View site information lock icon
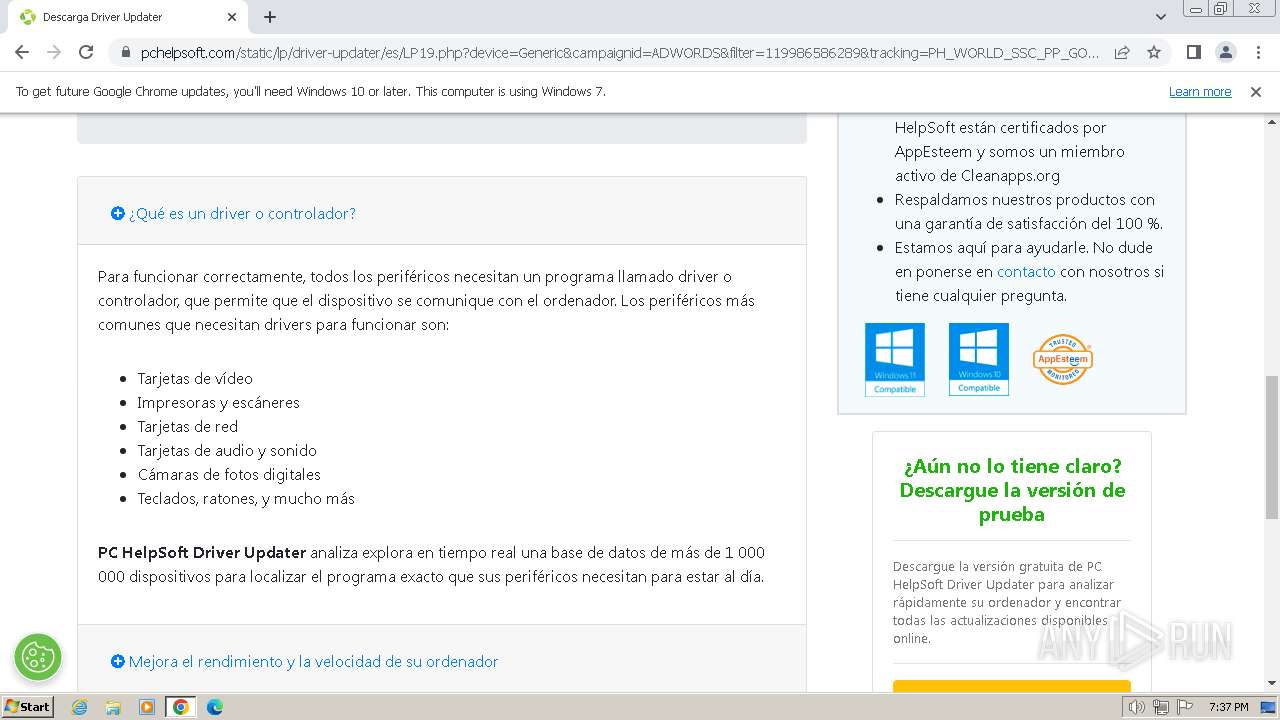Viewport: 1280px width, 720px height. [125, 52]
